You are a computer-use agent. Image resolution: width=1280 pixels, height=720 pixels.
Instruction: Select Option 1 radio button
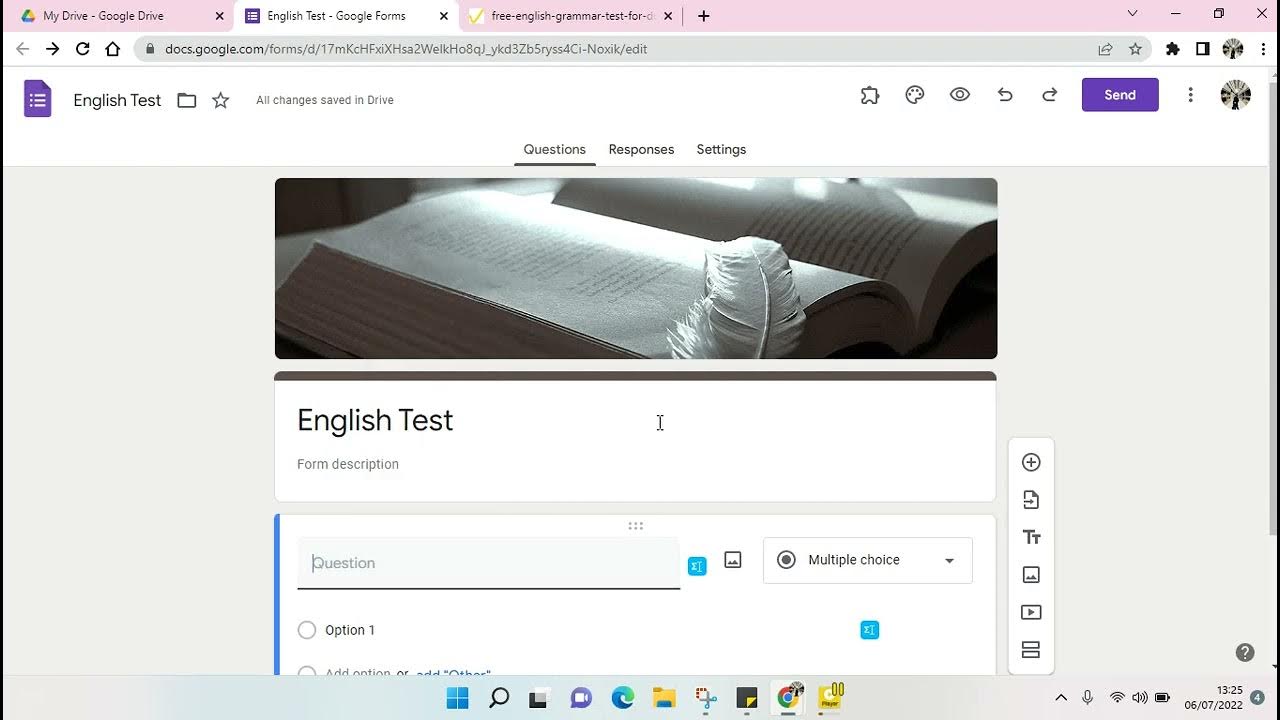point(307,630)
